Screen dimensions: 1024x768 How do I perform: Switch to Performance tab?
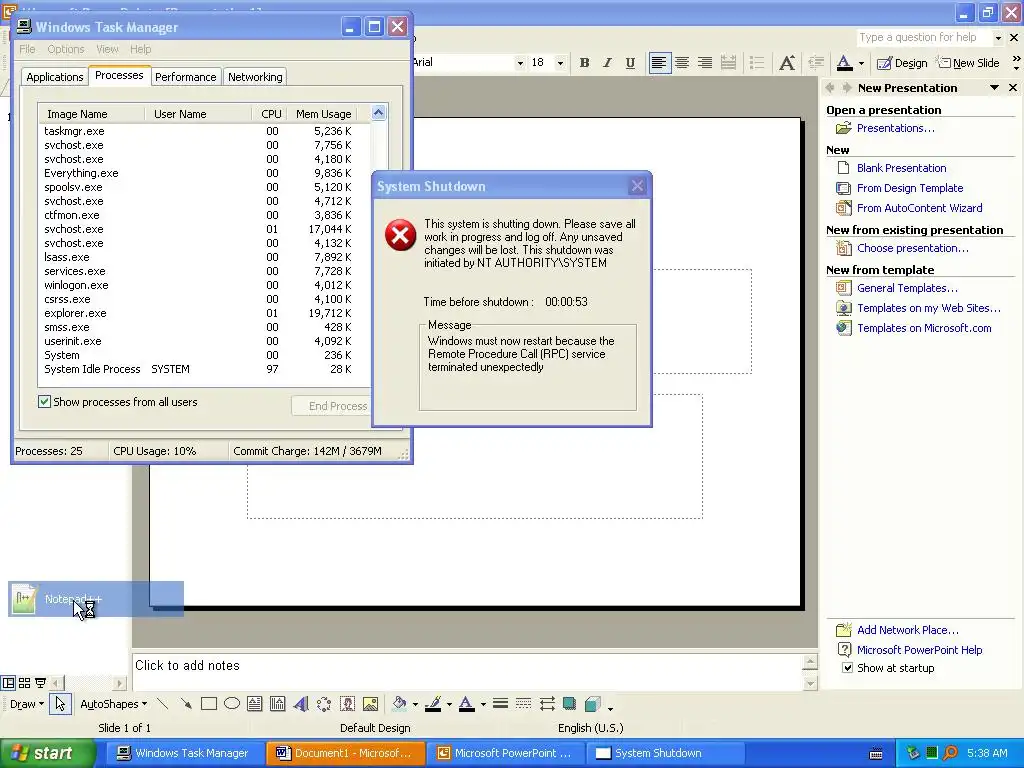(185, 76)
